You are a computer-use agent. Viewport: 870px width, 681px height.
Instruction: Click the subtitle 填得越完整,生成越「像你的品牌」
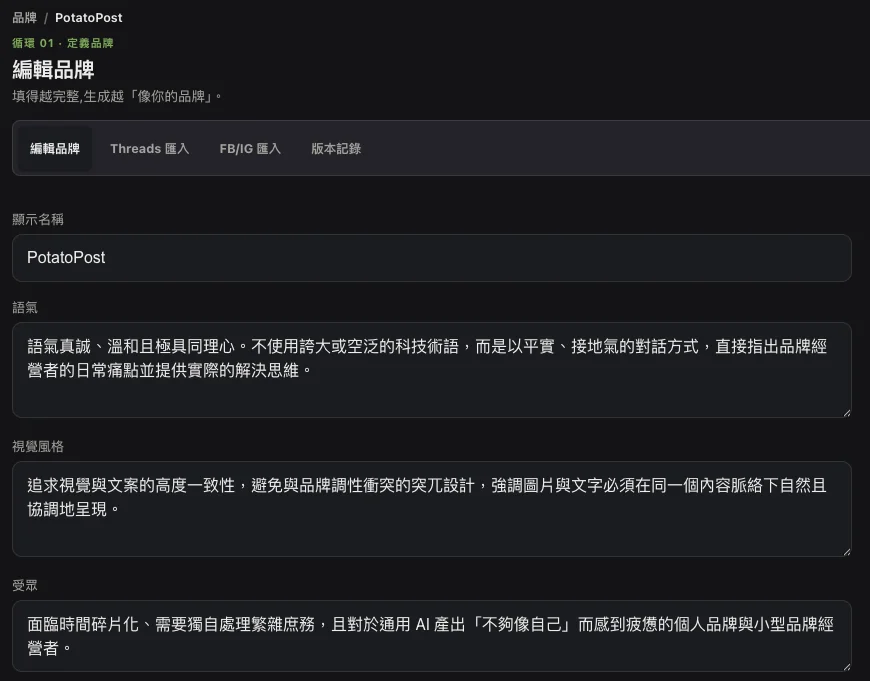click(x=117, y=97)
